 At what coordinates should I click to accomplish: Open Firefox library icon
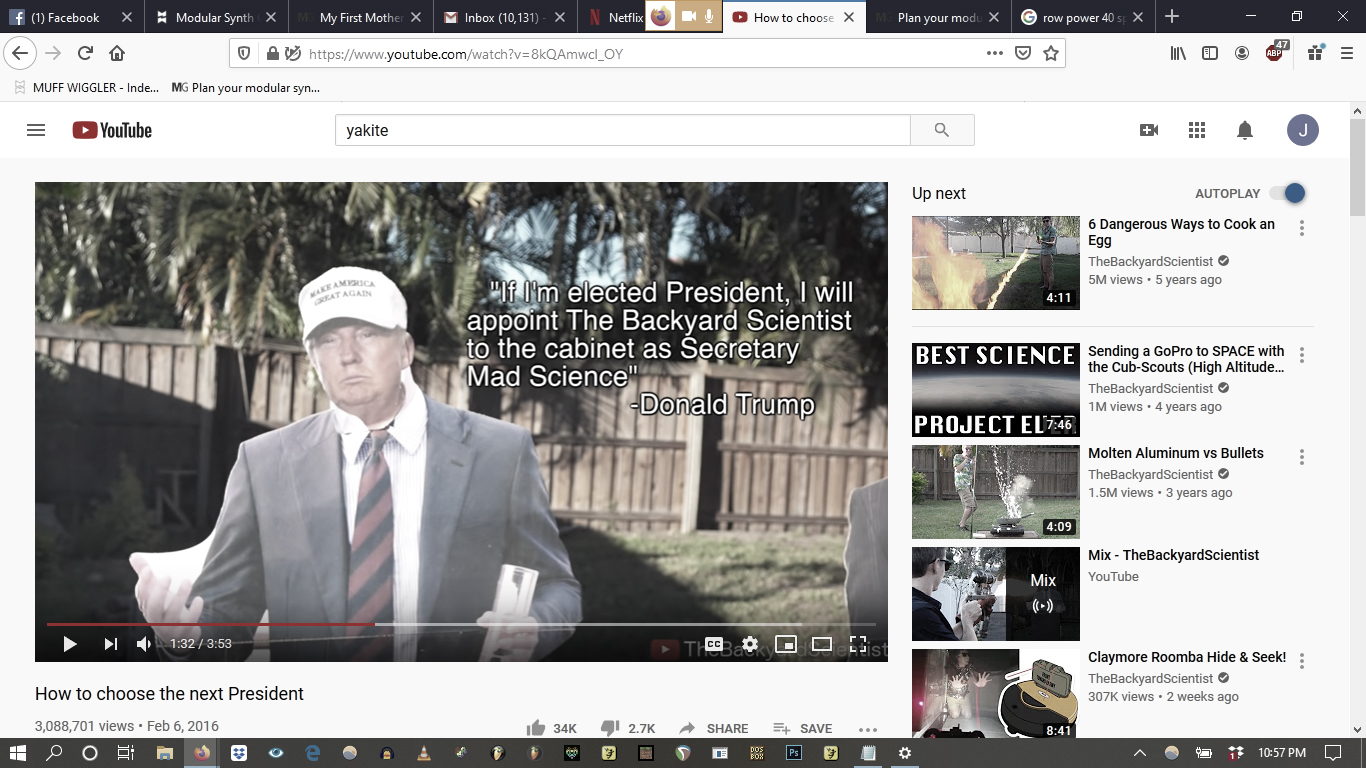coord(1178,54)
